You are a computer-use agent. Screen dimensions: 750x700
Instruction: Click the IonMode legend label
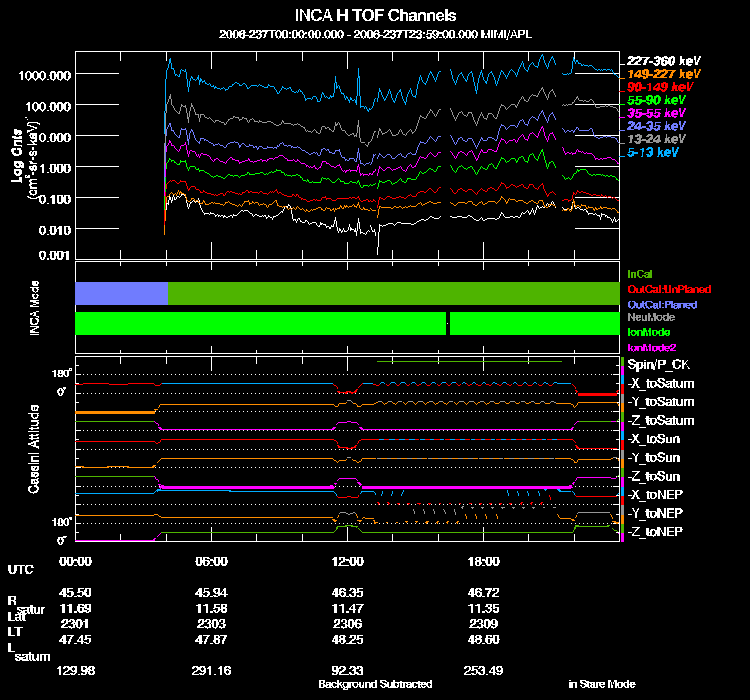(649, 332)
